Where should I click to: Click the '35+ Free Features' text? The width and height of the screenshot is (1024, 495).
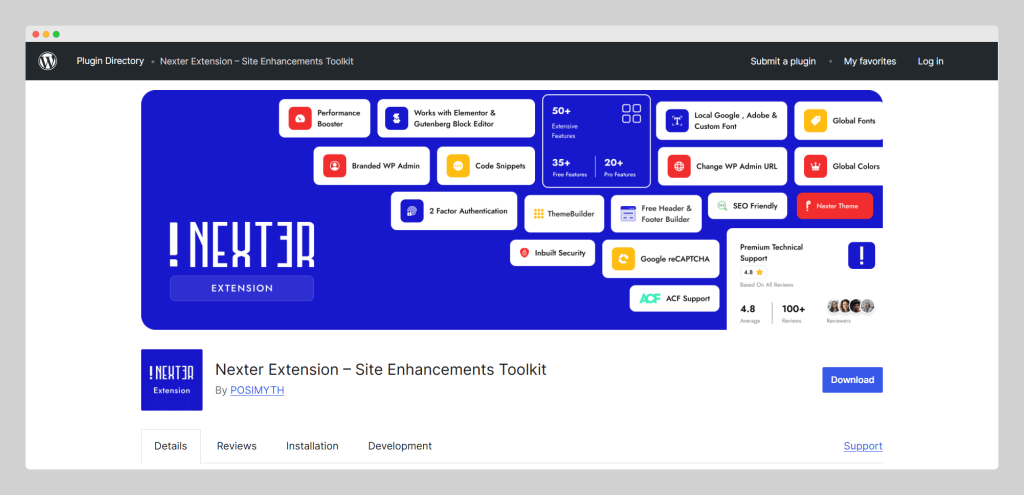[569, 167]
